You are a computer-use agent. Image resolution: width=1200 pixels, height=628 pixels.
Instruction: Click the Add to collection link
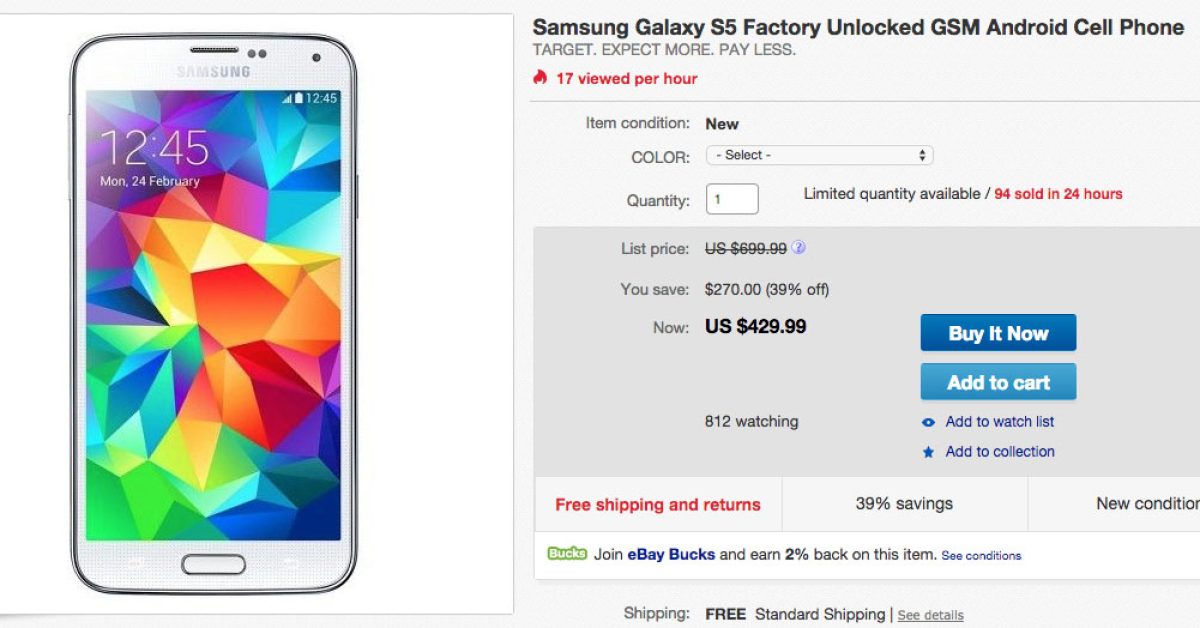click(x=999, y=452)
